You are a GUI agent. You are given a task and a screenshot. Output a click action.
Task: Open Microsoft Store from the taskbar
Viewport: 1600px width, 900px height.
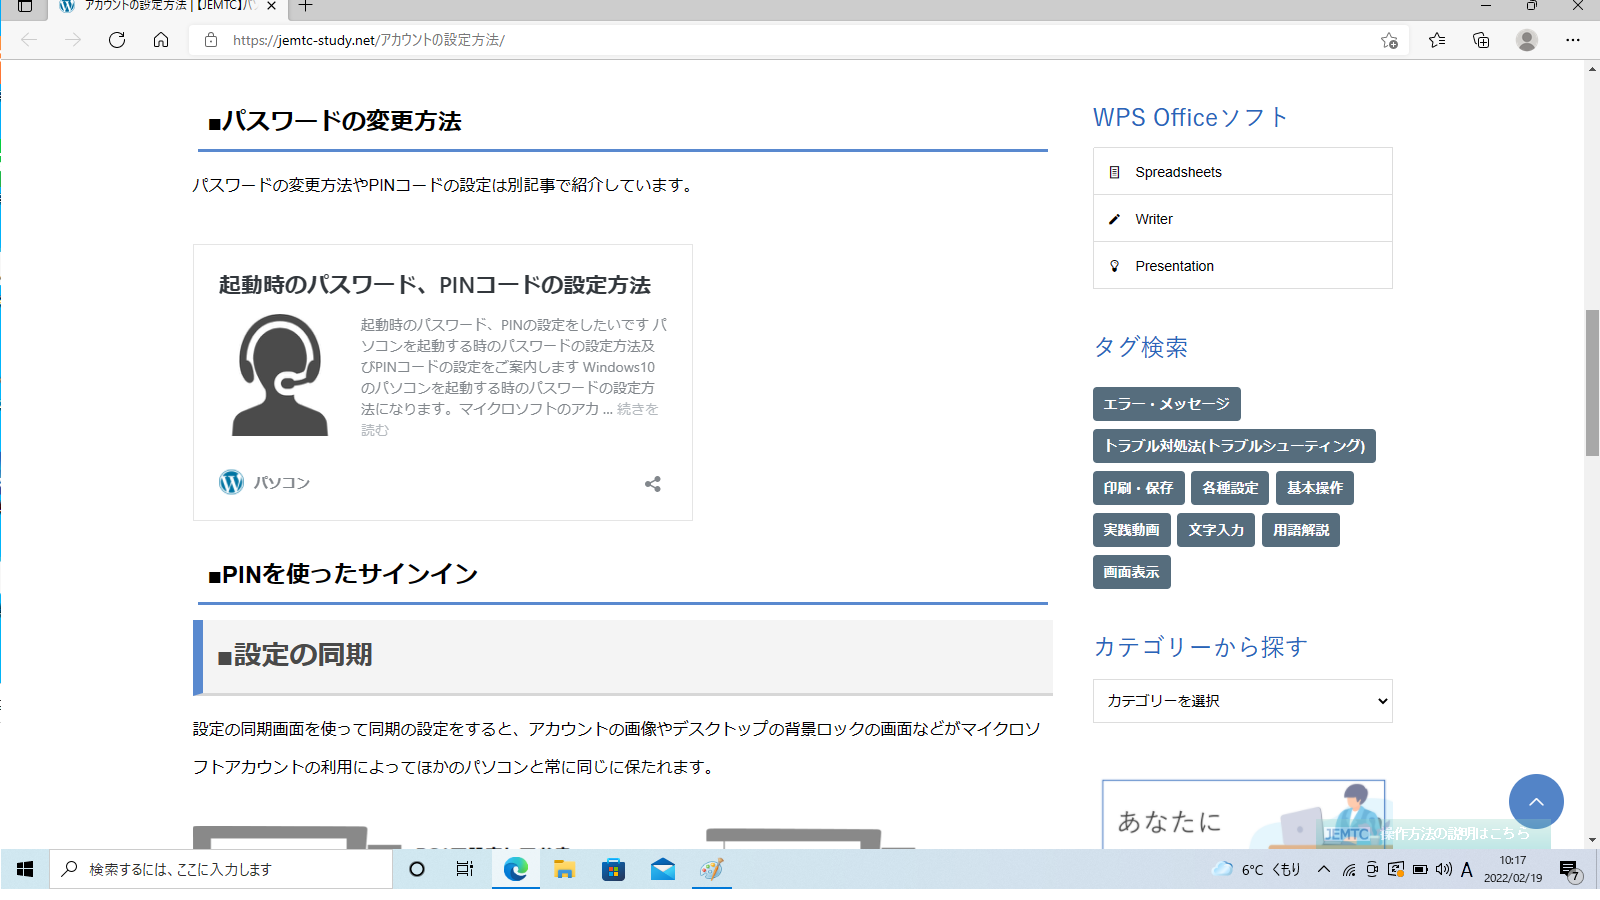click(x=613, y=870)
